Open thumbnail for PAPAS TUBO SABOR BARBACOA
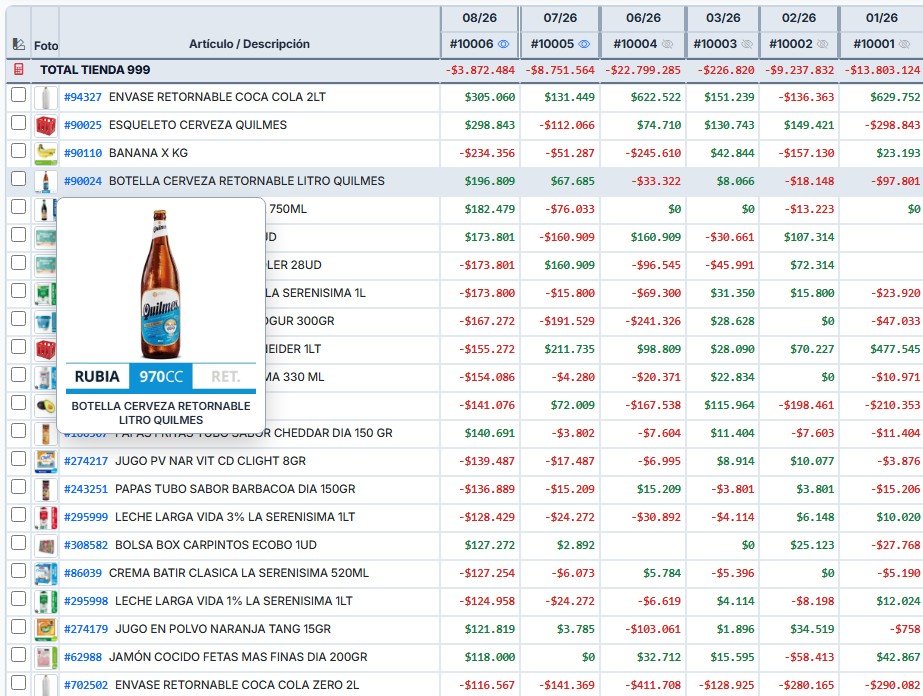Screen dimensions: 923x696 click(x=45, y=489)
